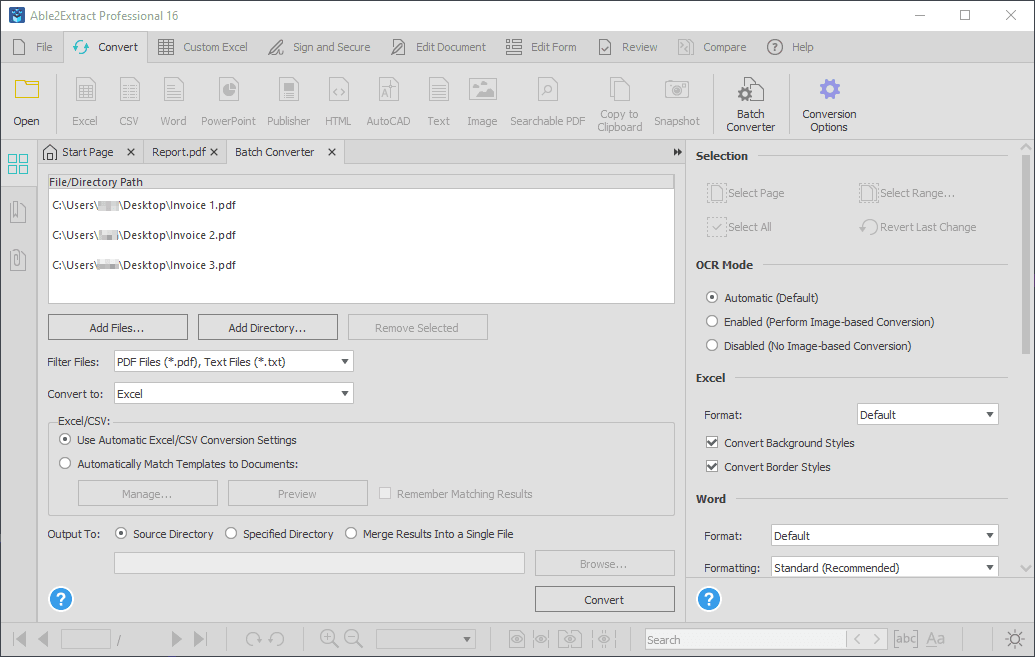Show the bookmarks panel in sidebar

pos(18,211)
